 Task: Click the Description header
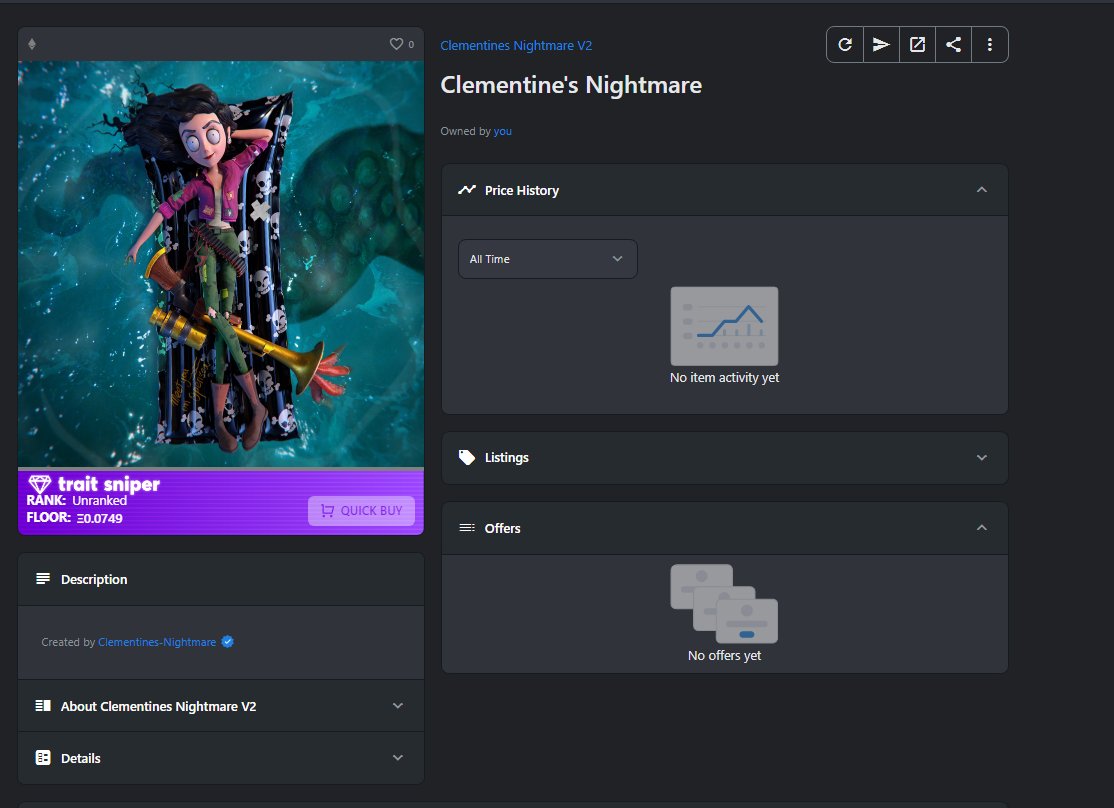(x=221, y=579)
